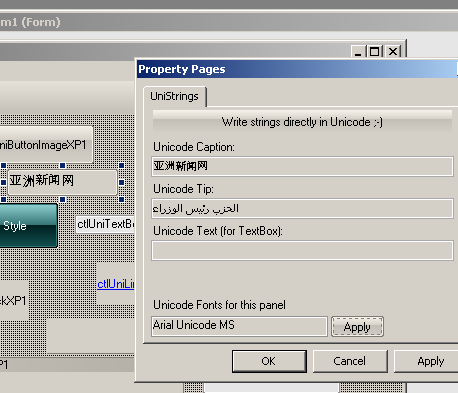The width and height of the screenshot is (458, 393).
Task: Close the form designer window
Action: tap(393, 52)
